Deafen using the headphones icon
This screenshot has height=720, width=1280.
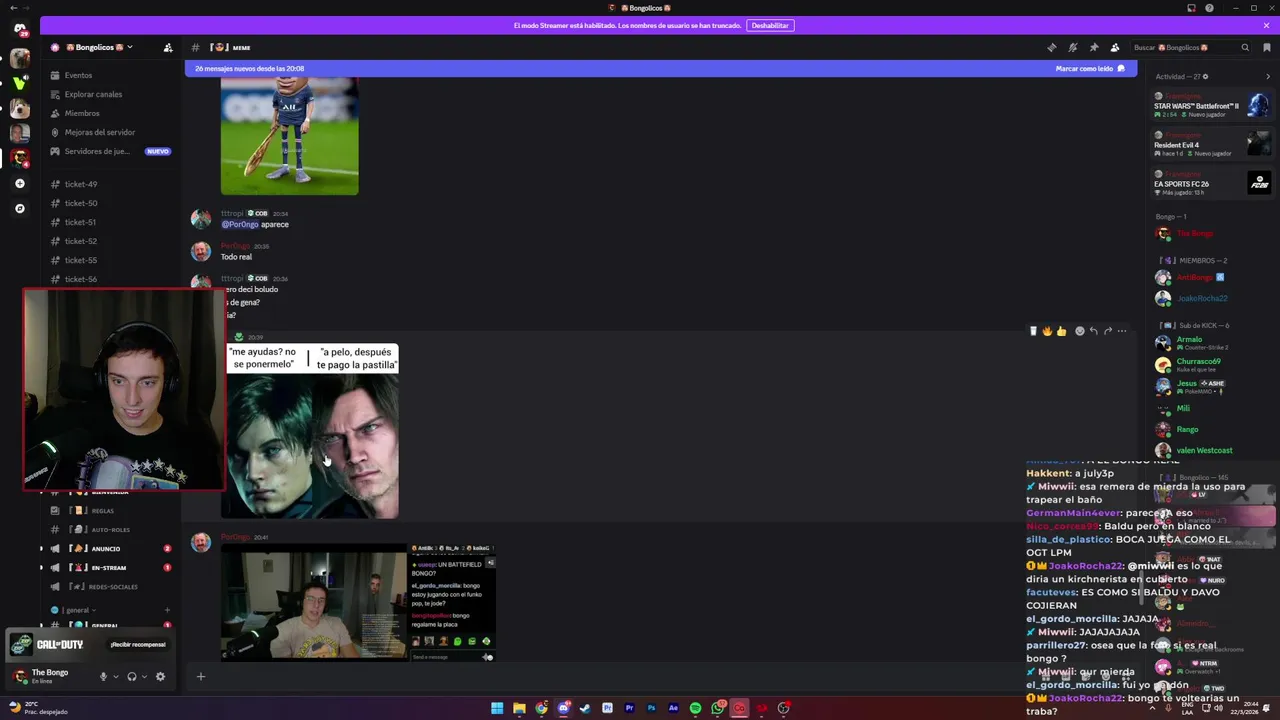(132, 677)
